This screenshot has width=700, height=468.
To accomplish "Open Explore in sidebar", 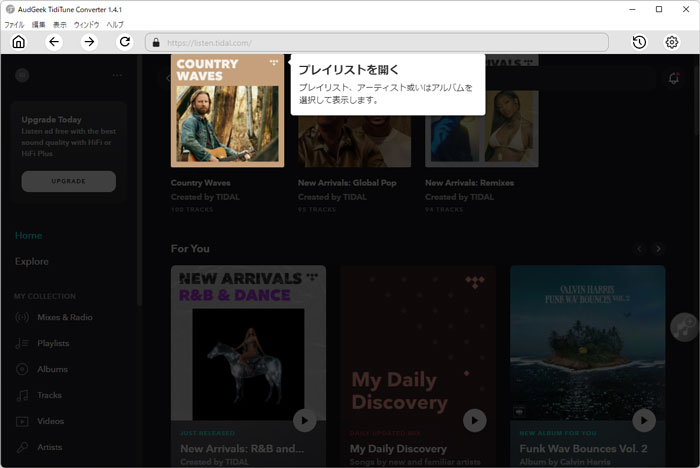I will (32, 261).
